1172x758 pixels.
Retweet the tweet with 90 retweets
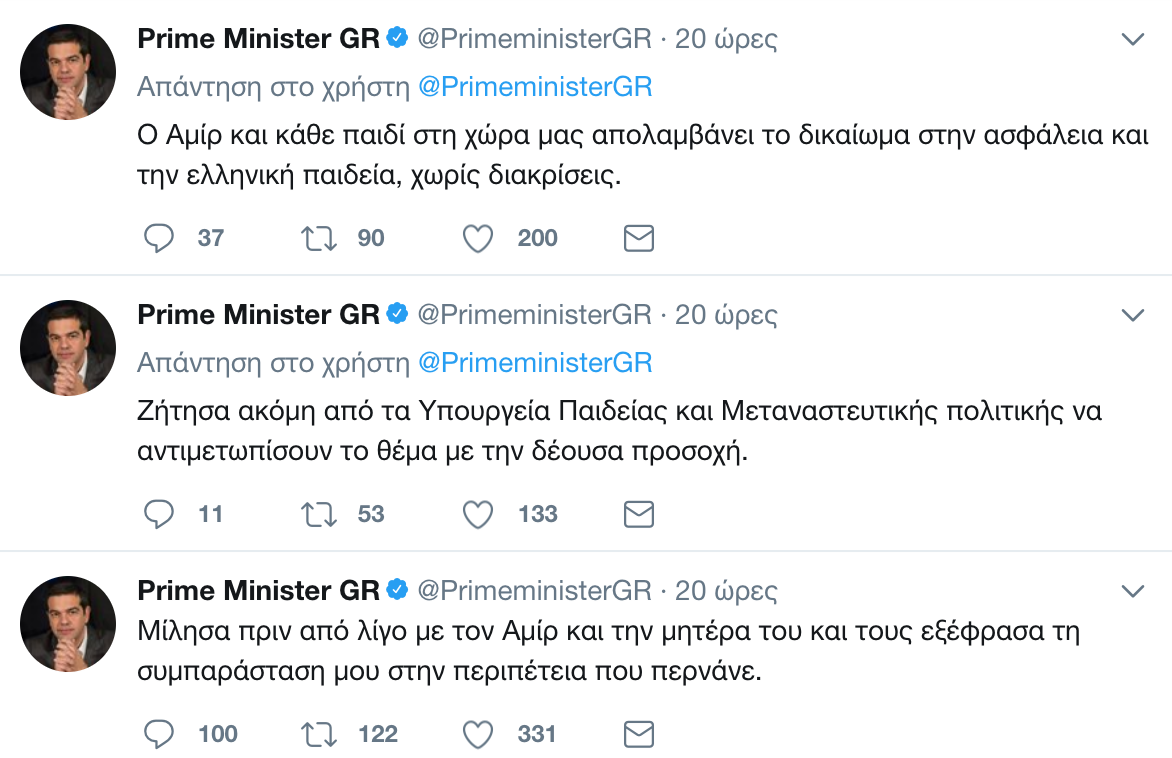[x=319, y=238]
